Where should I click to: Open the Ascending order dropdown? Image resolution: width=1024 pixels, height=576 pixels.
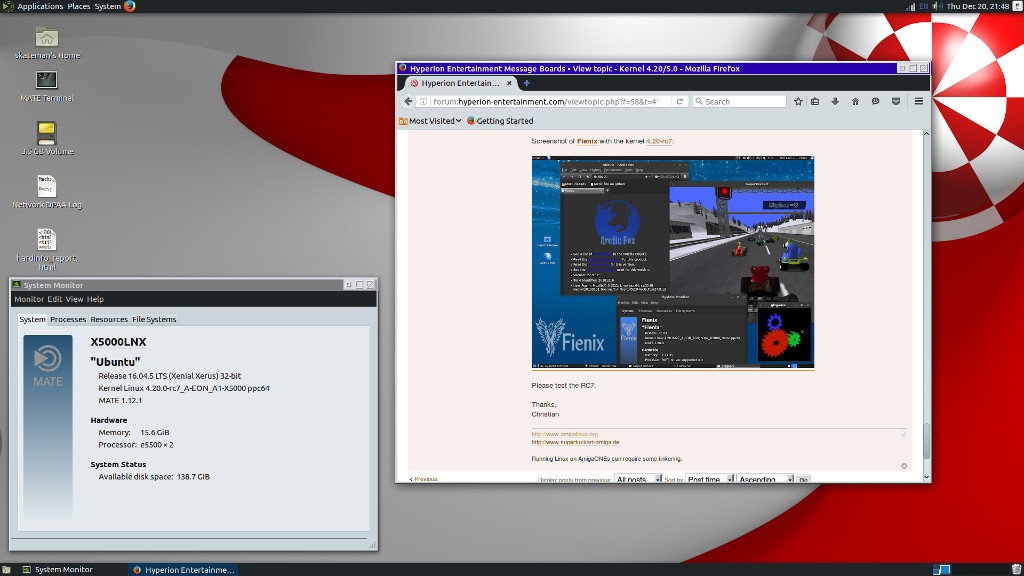[x=765, y=479]
